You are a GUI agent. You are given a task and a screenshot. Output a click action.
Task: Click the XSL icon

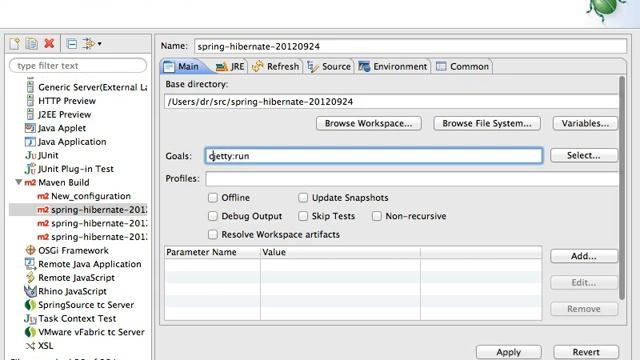click(30, 346)
